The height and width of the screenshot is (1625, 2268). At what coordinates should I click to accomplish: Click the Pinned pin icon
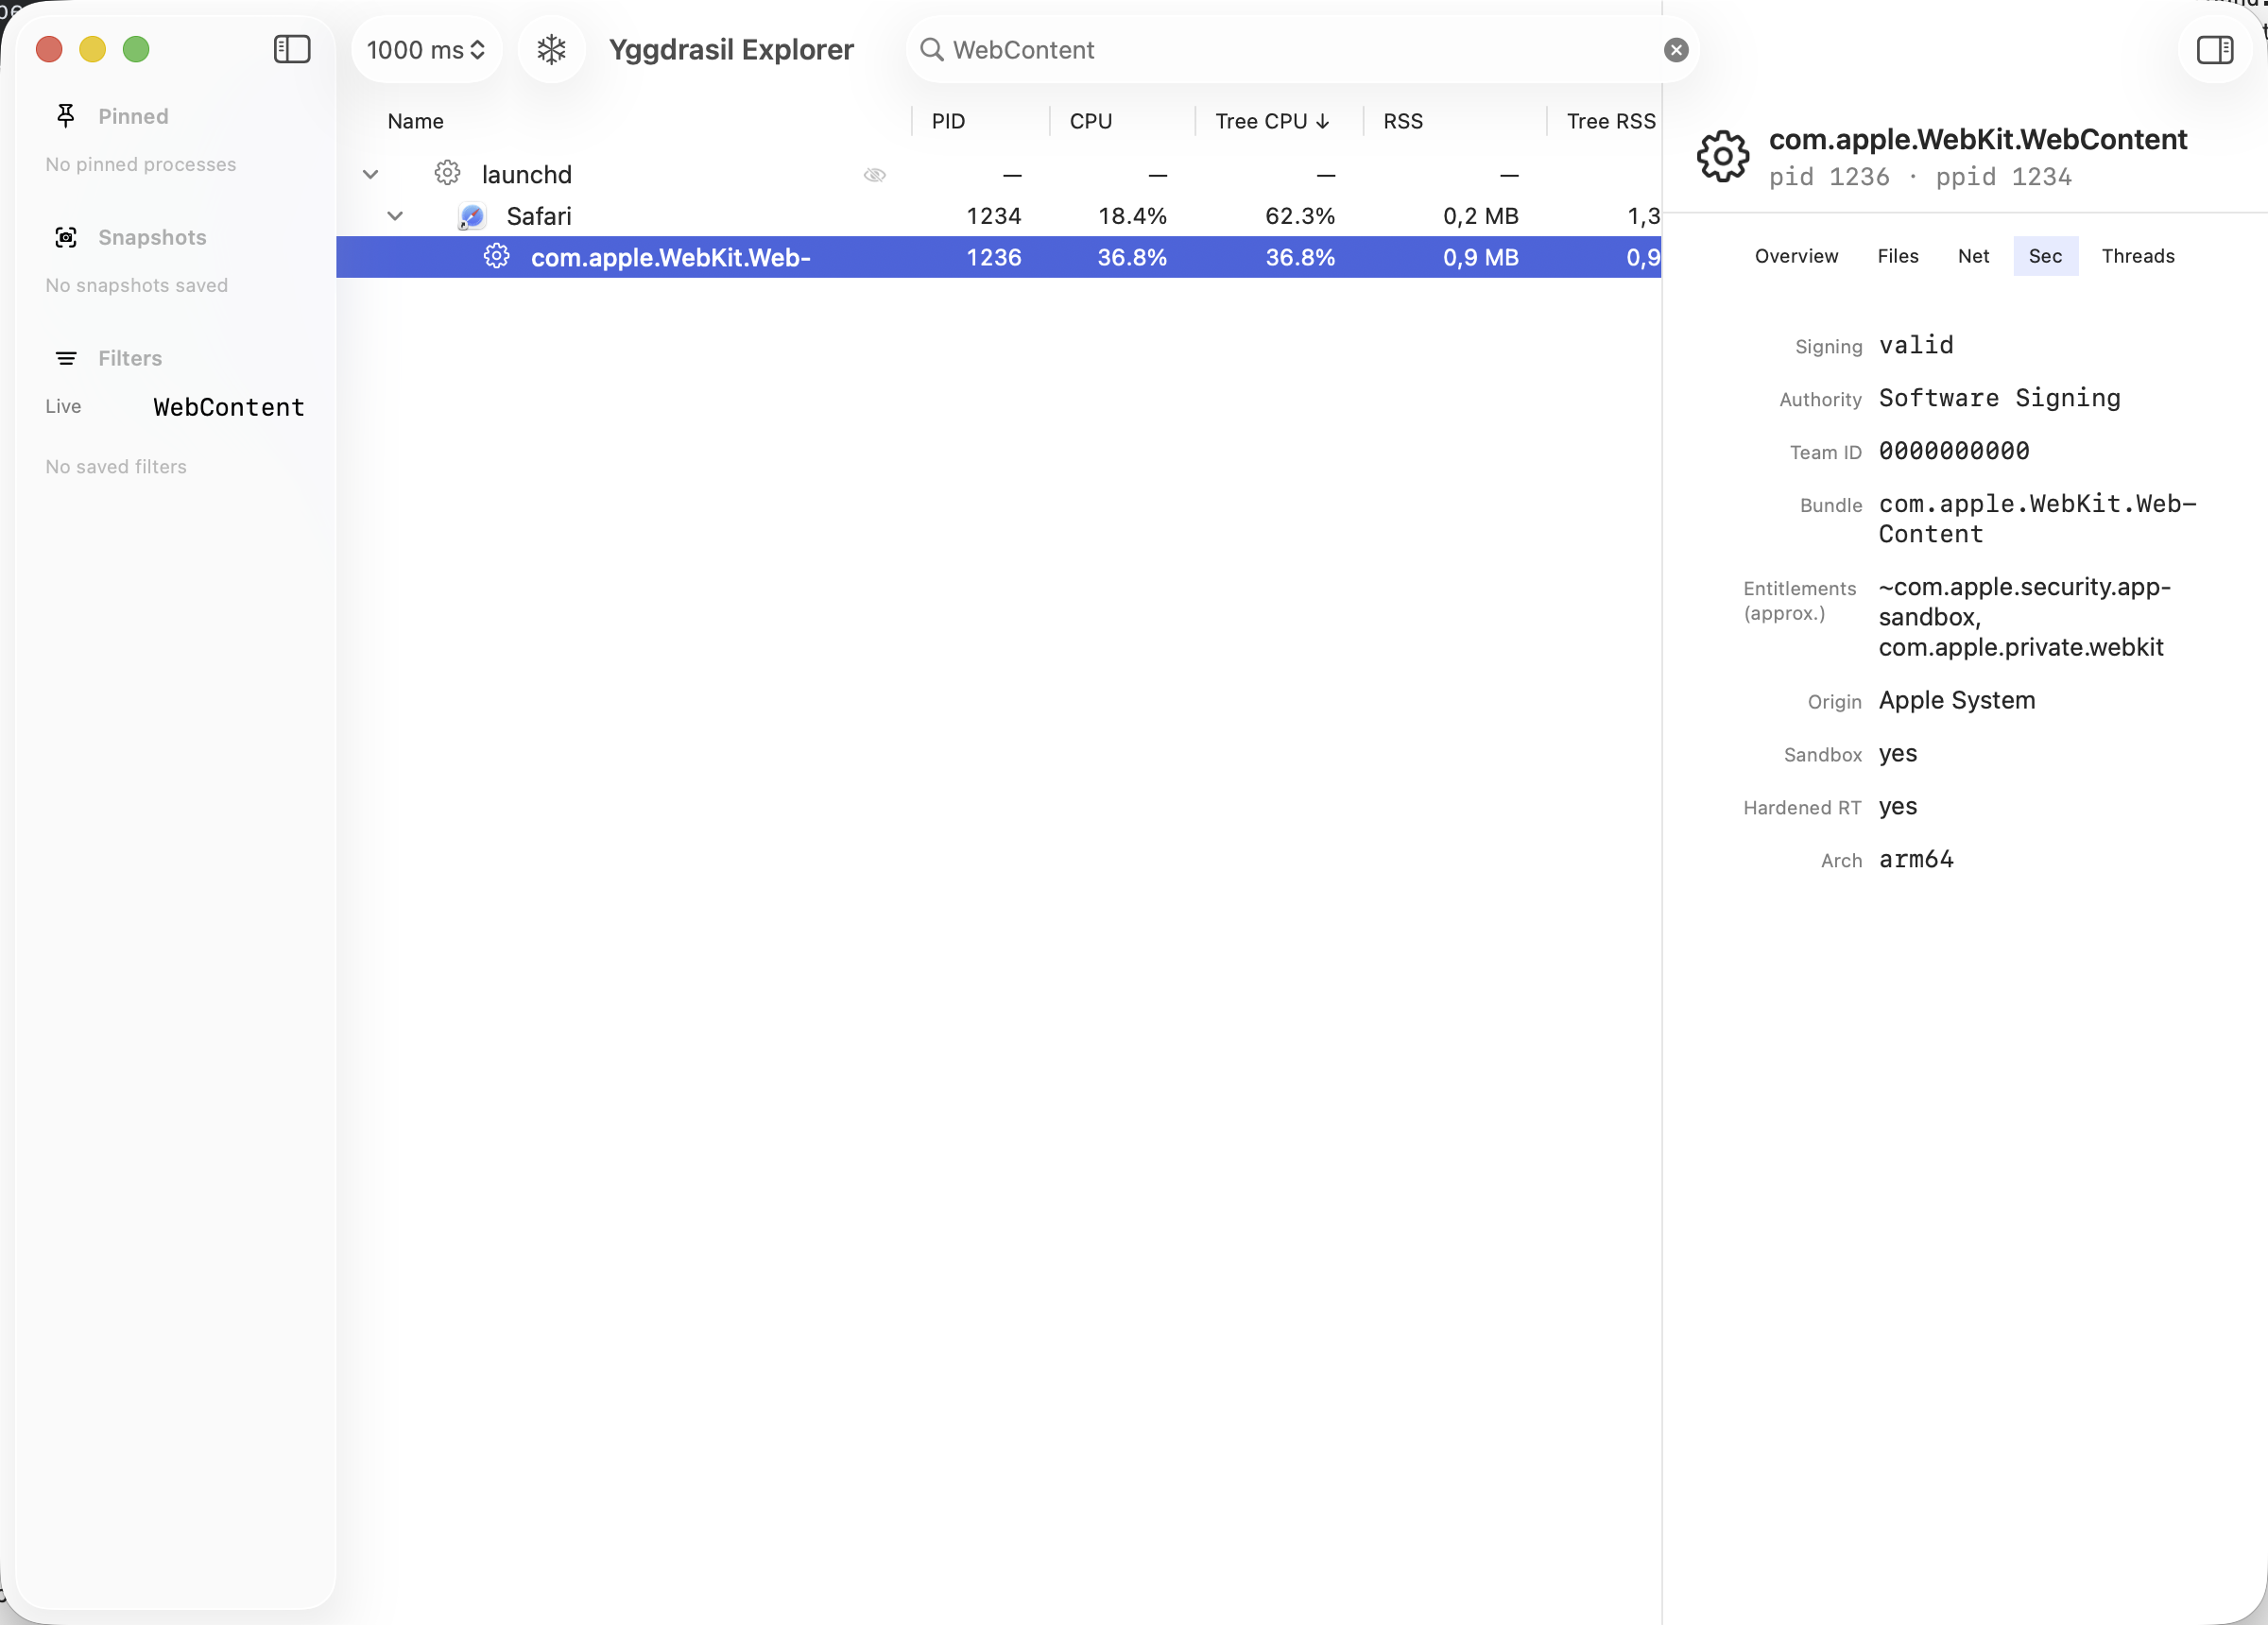tap(66, 116)
